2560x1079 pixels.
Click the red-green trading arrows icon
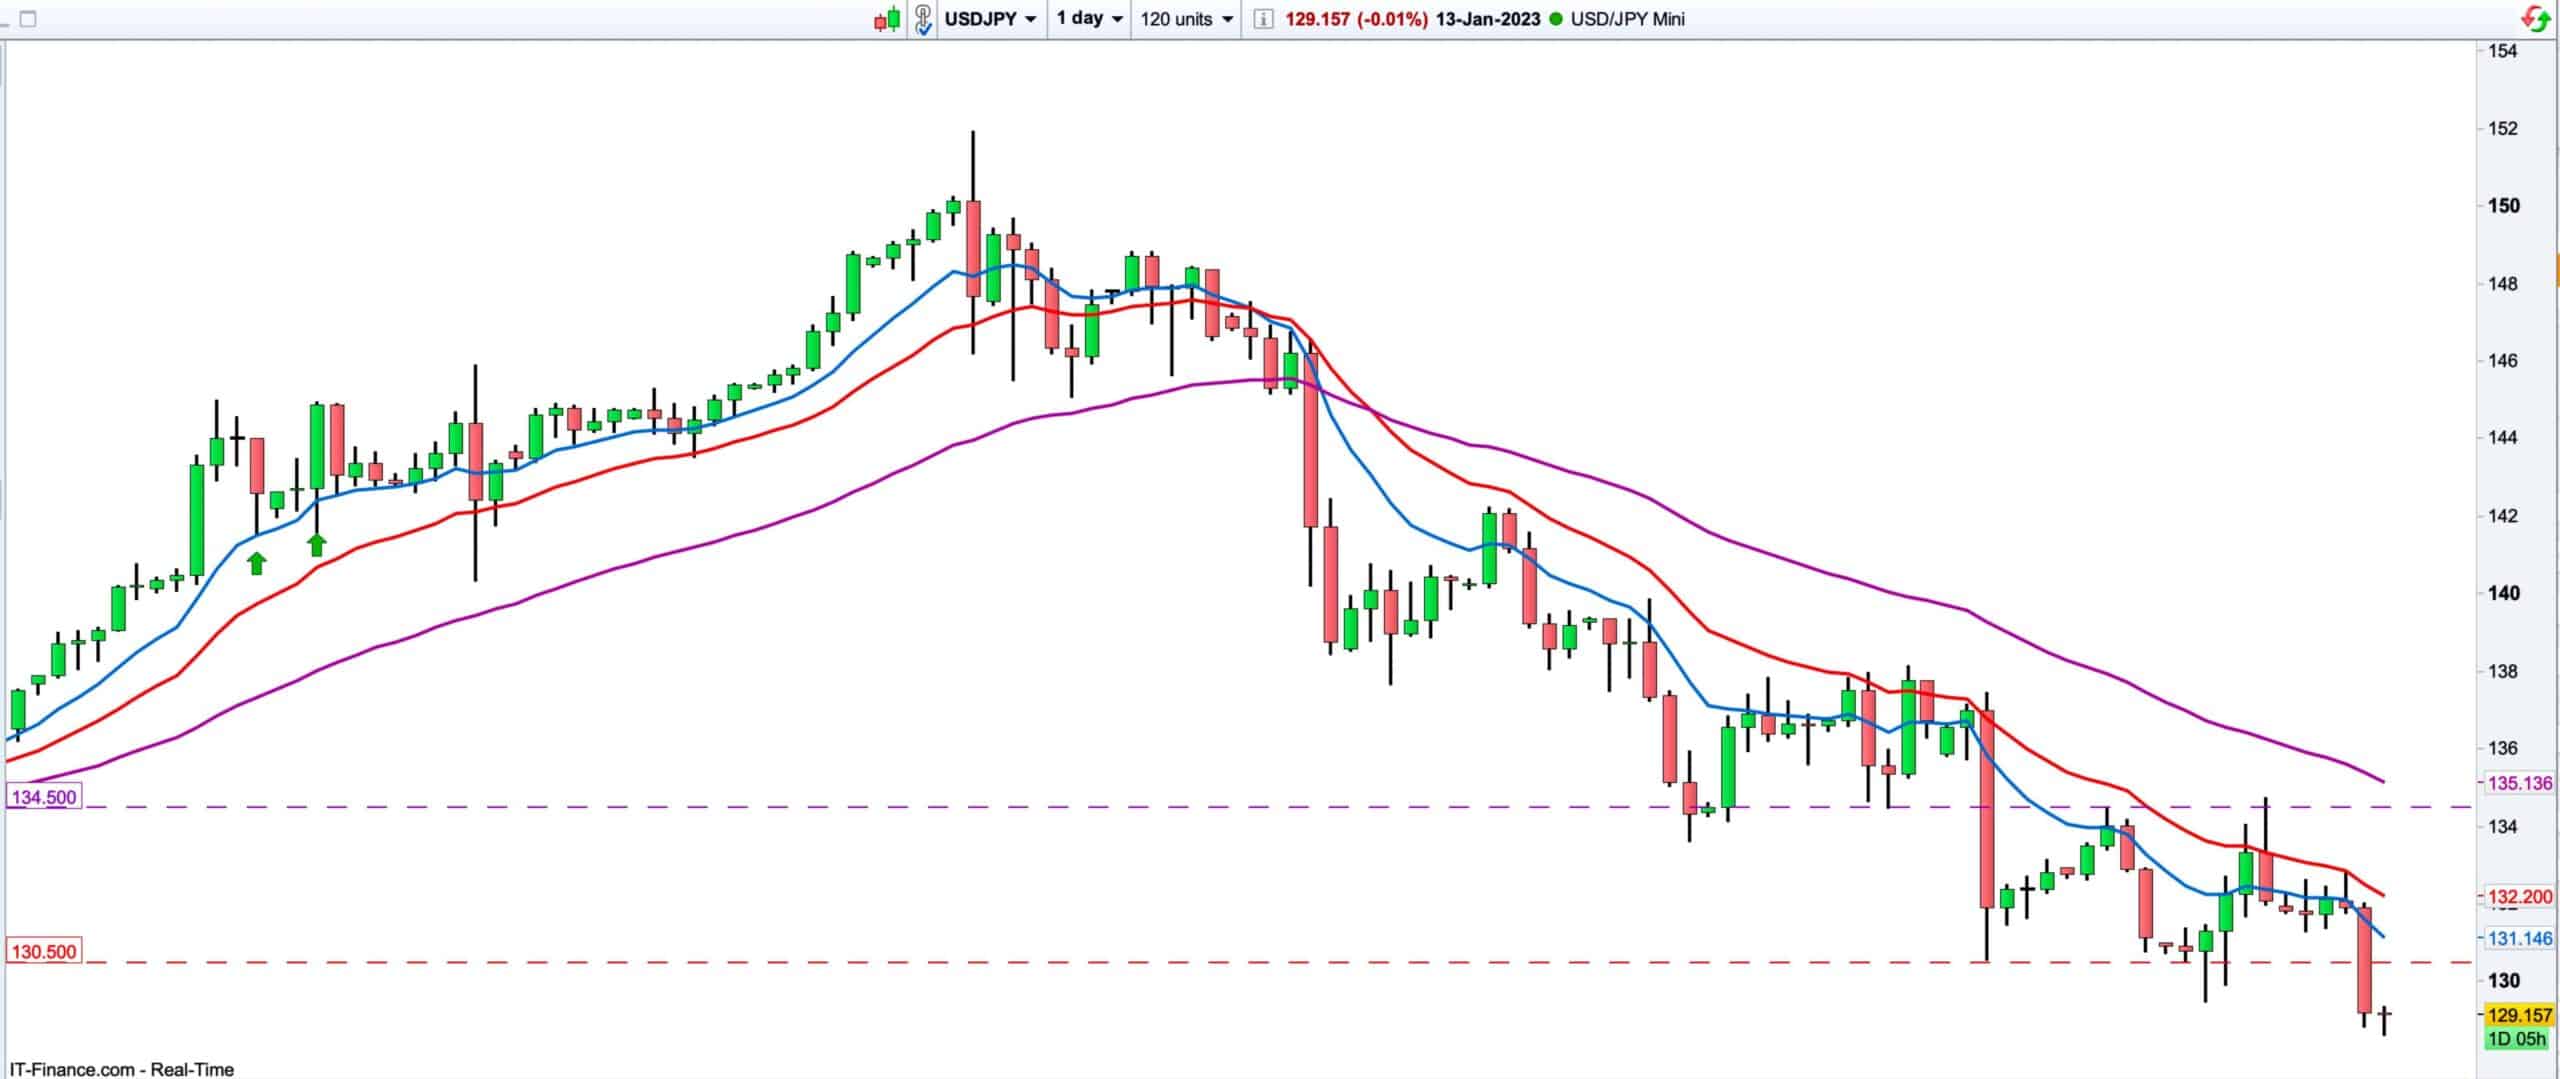(x=2536, y=19)
